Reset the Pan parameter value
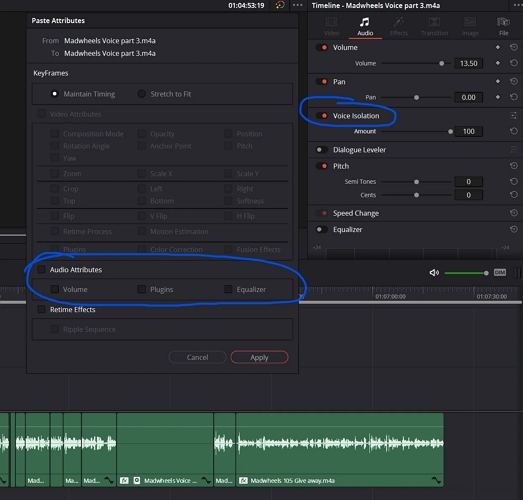 point(514,97)
